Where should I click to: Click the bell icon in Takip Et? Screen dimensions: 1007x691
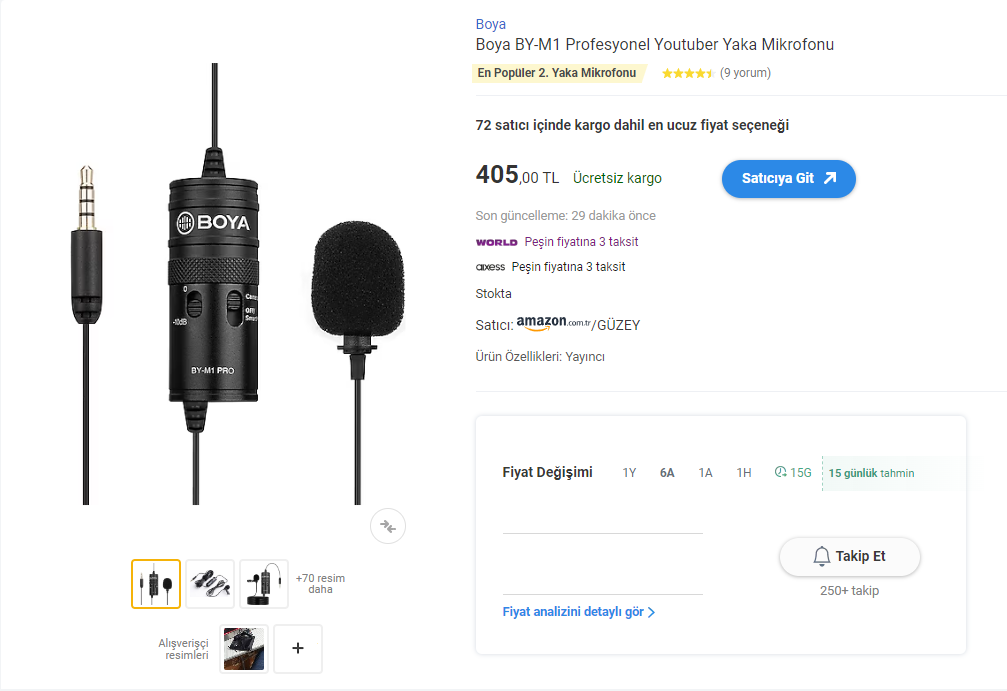[x=822, y=556]
